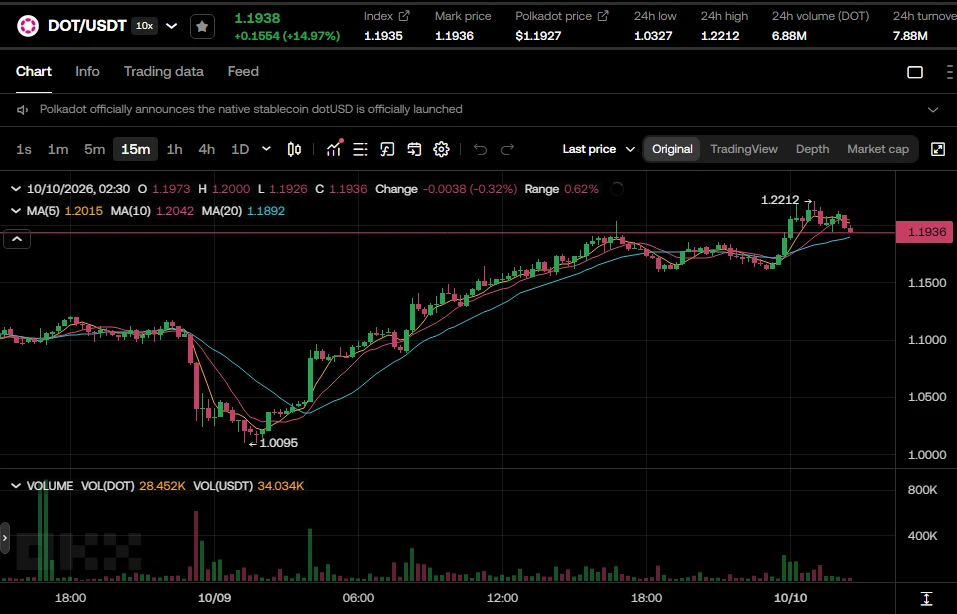This screenshot has width=957, height=614.
Task: Expand the announcement banner chevron
Action: coord(933,110)
